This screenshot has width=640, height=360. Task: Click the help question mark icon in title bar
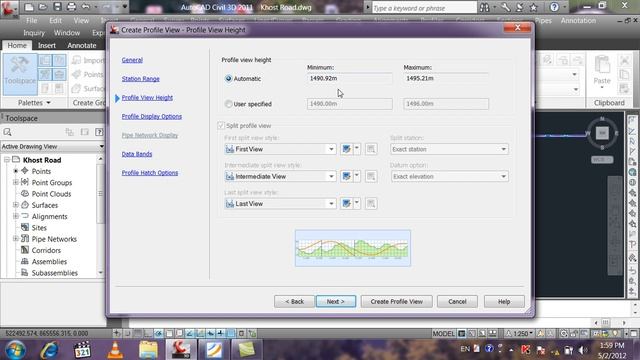554,7
